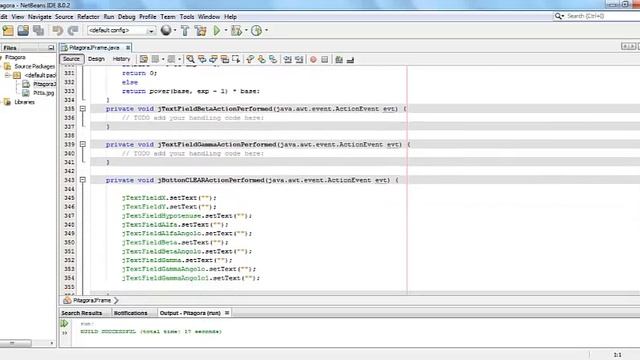Click Clean and Build Project icon
640x360 pixels.
pos(200,31)
